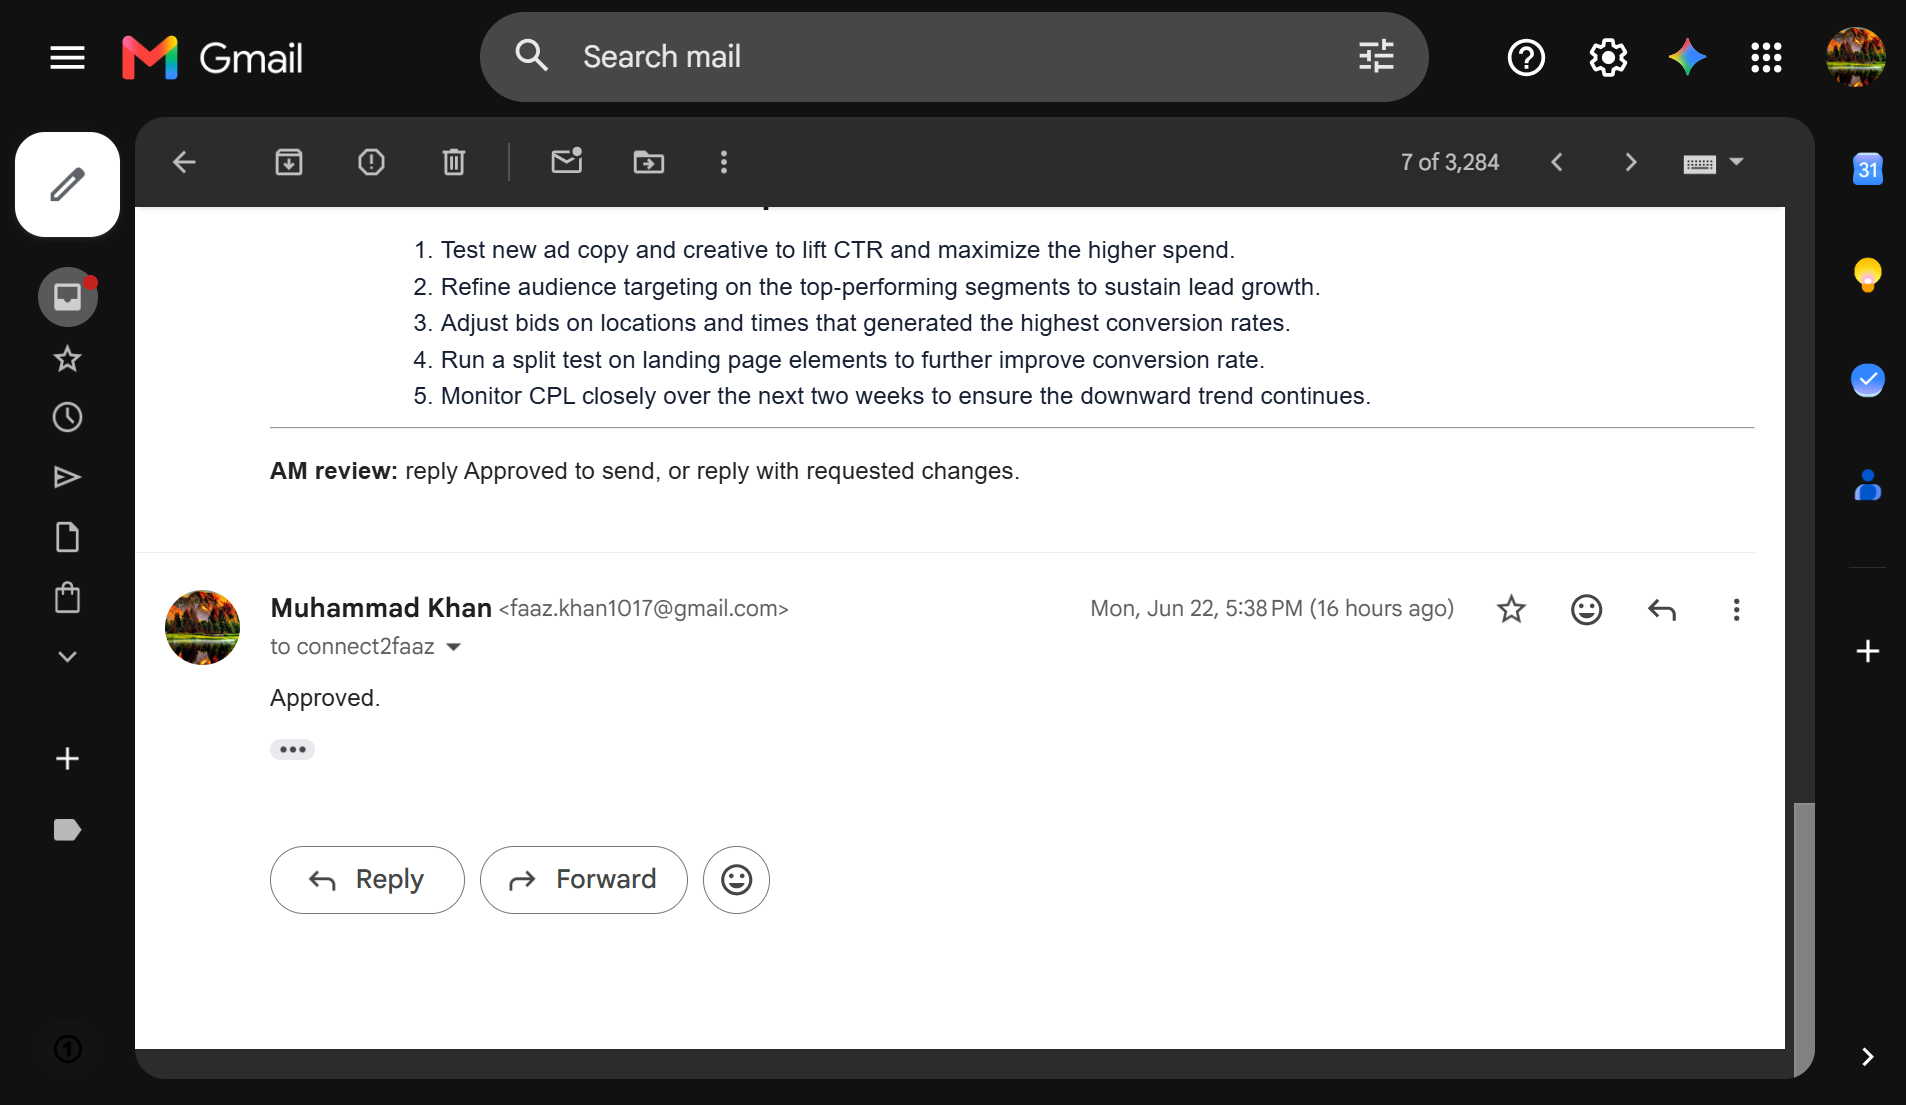Open Inbox in the sidebar
1906x1105 pixels.
(67, 297)
